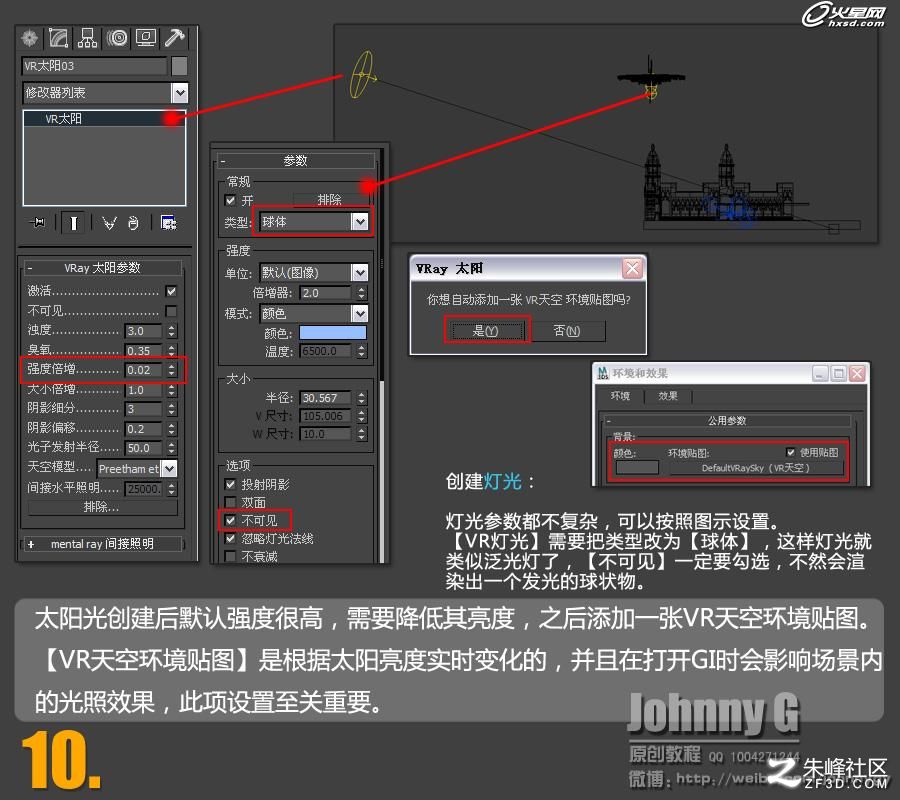Click the VR太阳03 object name field

(x=95, y=66)
